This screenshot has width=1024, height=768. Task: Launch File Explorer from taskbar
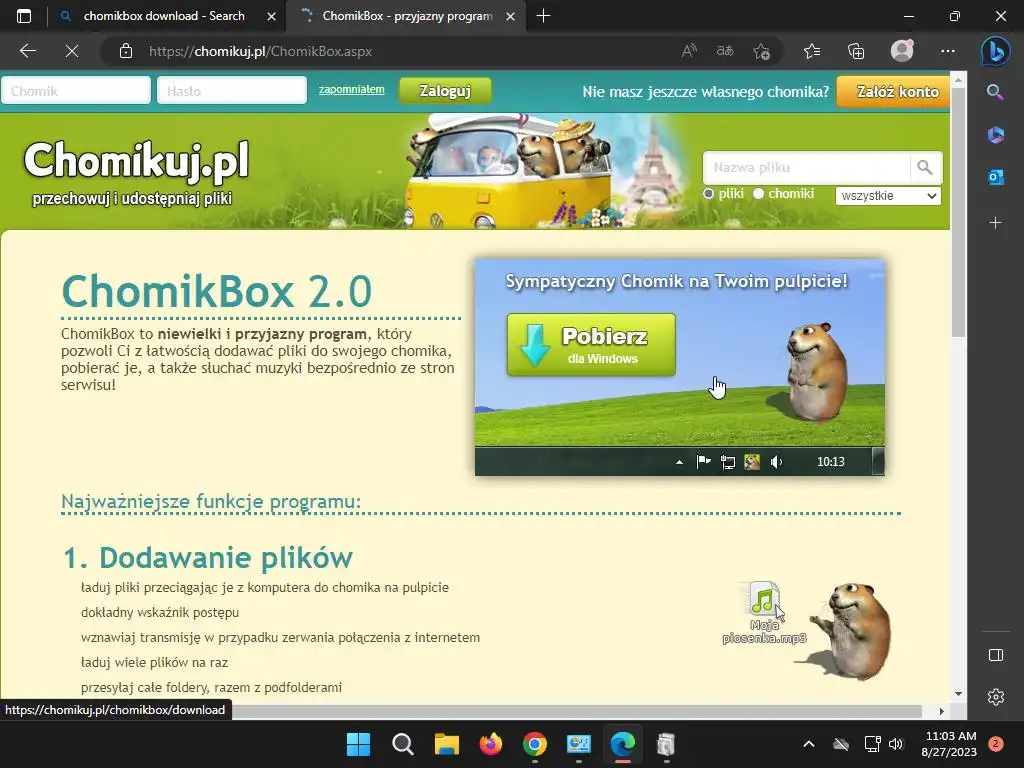point(447,744)
